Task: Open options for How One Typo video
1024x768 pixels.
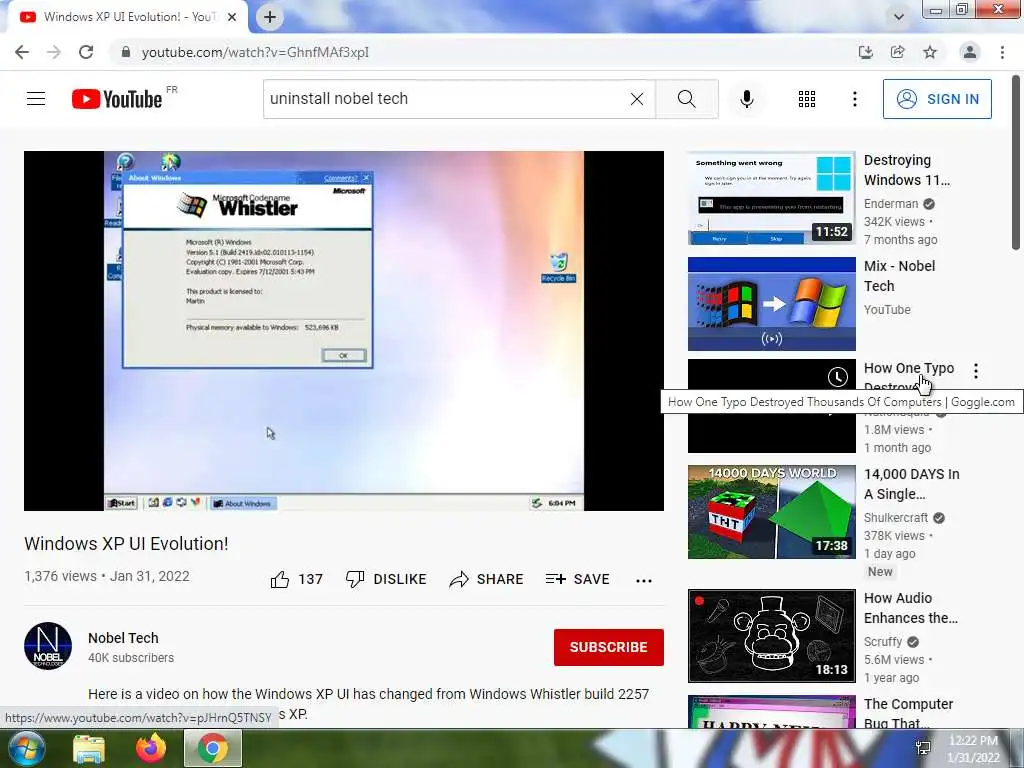Action: 976,371
